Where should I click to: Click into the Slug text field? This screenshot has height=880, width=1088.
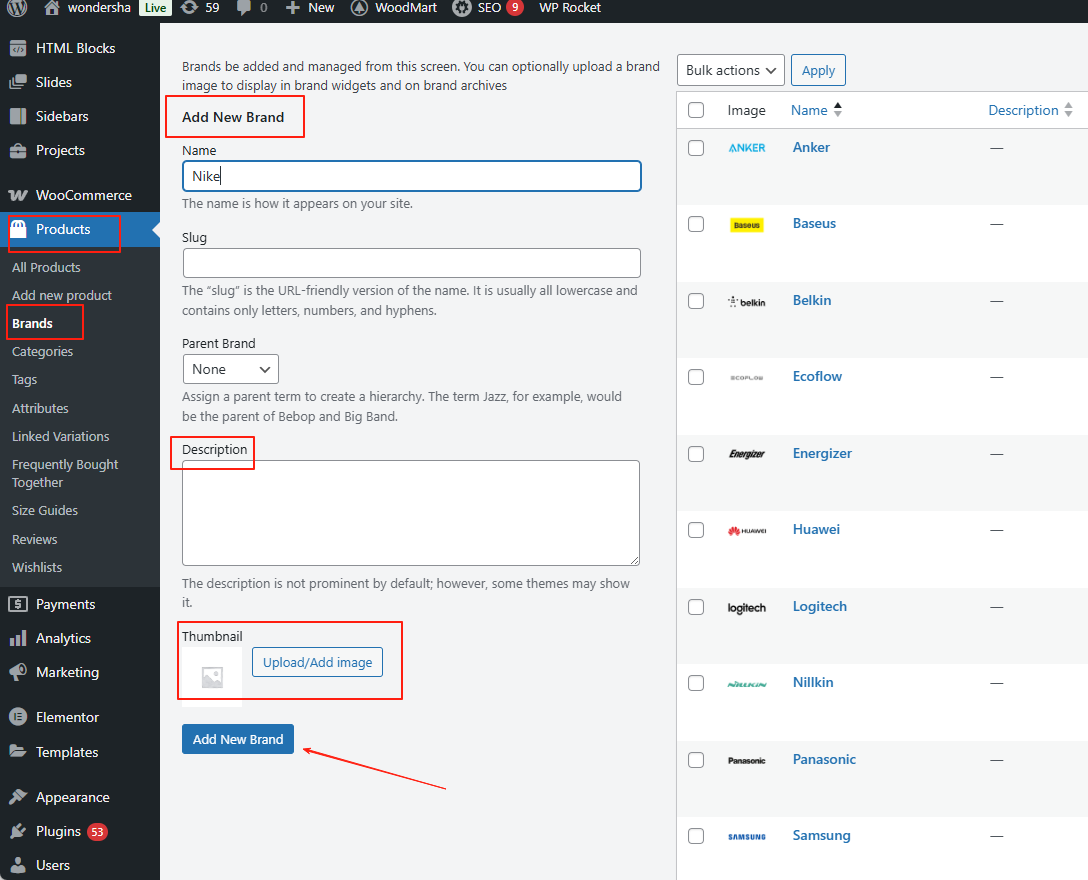[411, 263]
